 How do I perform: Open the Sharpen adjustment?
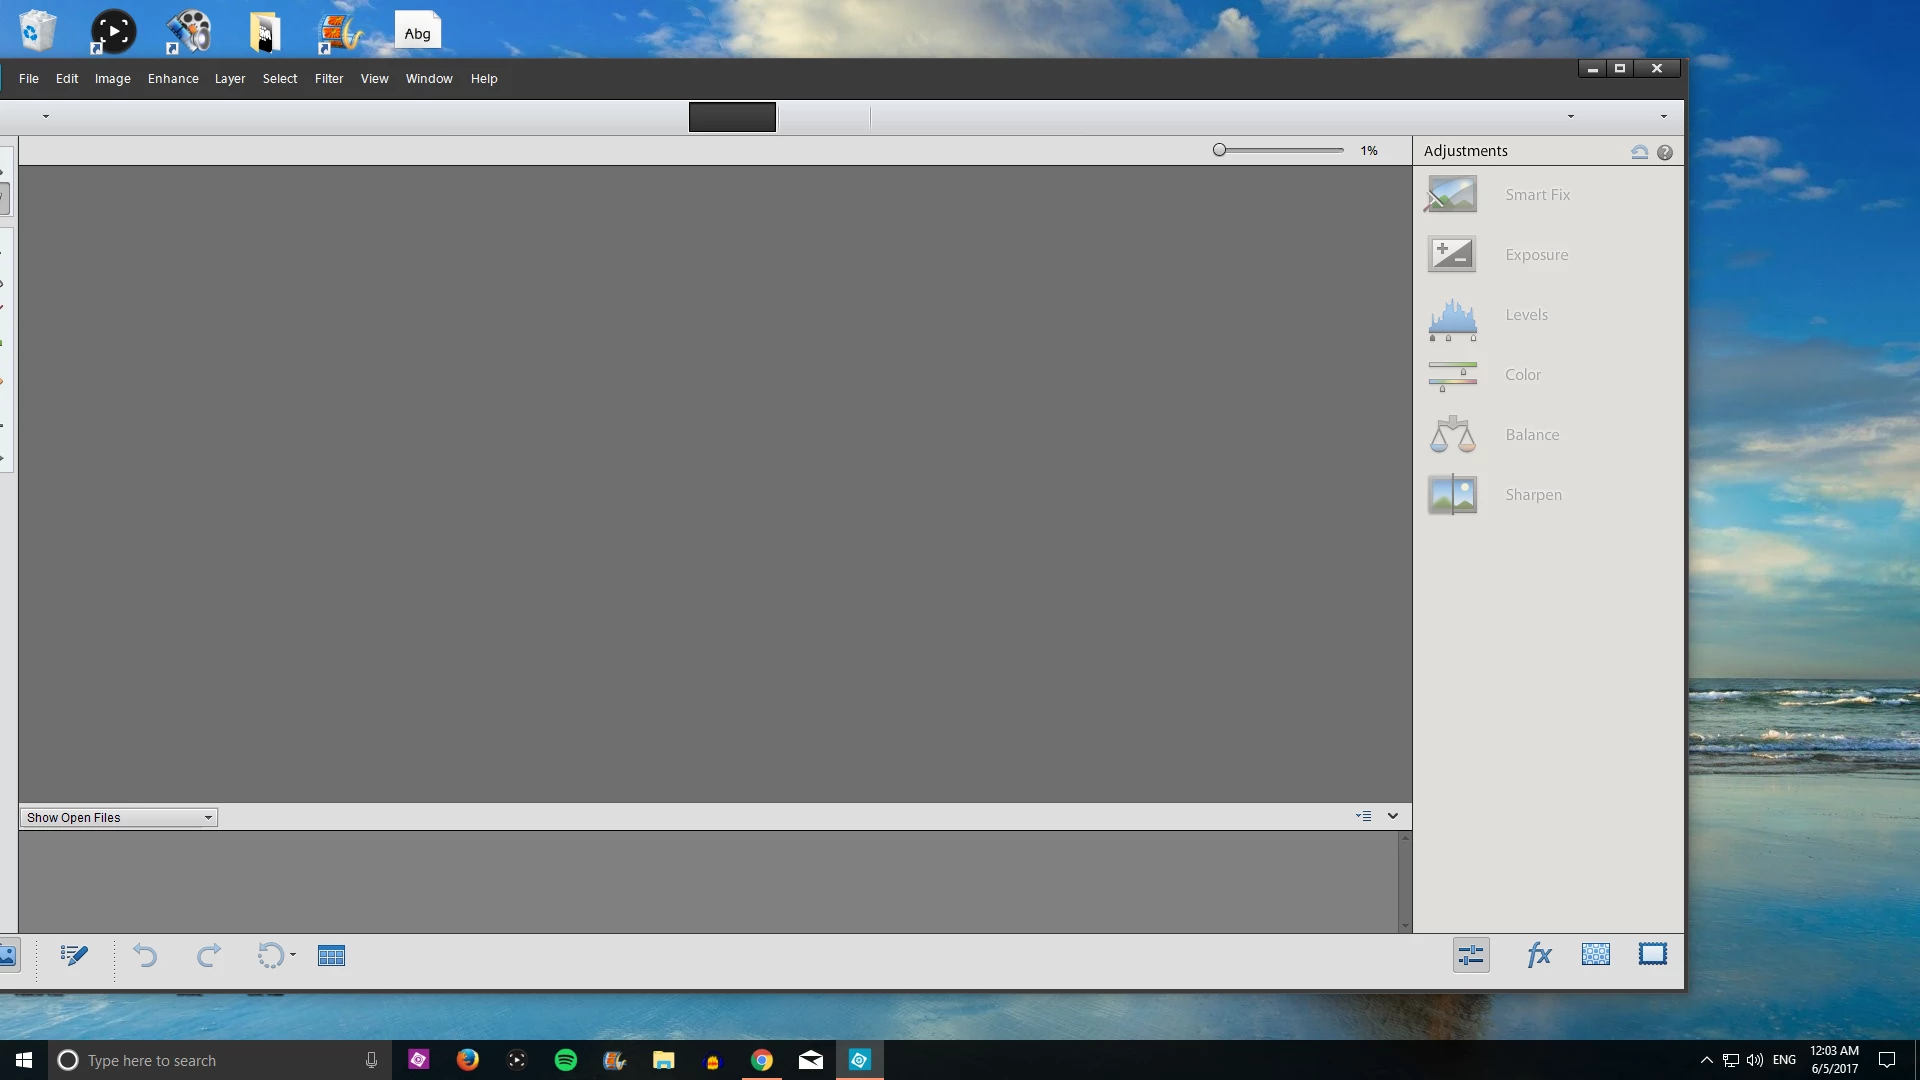pos(1452,495)
